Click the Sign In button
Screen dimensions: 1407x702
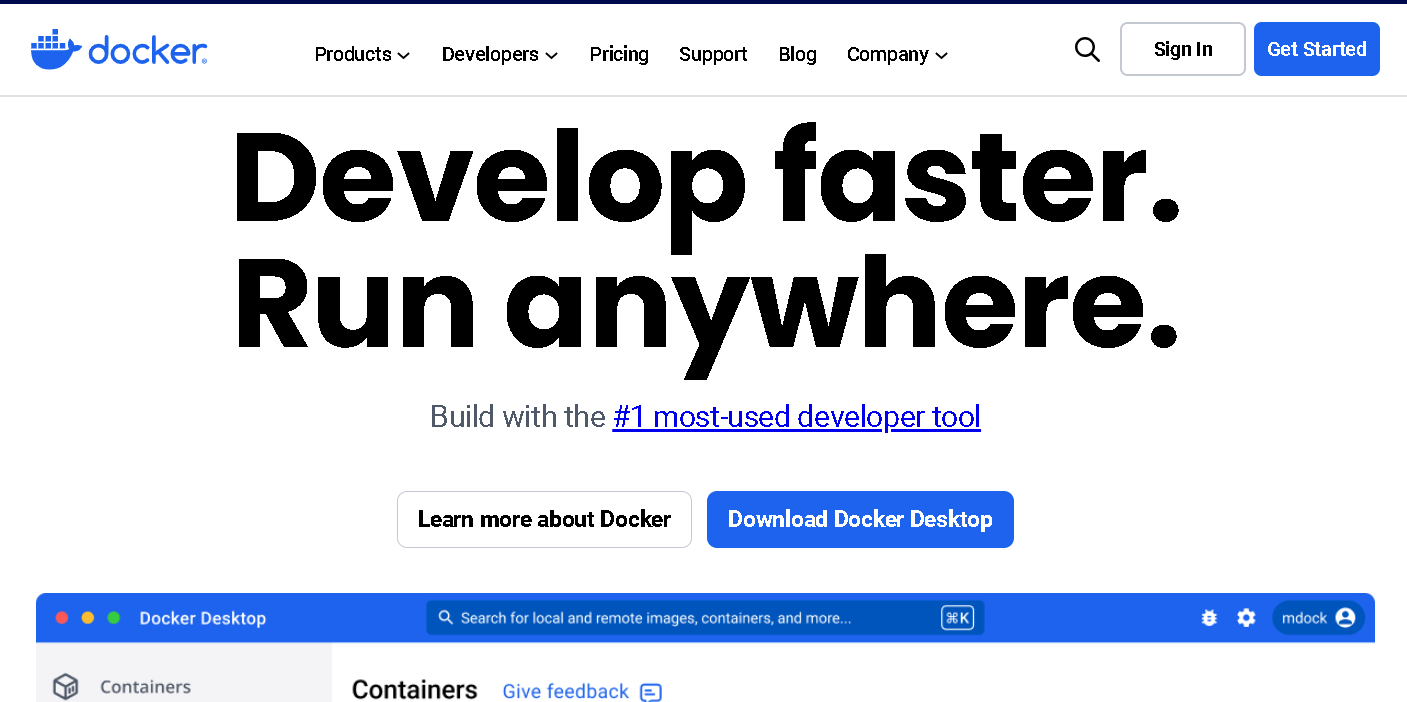1183,49
